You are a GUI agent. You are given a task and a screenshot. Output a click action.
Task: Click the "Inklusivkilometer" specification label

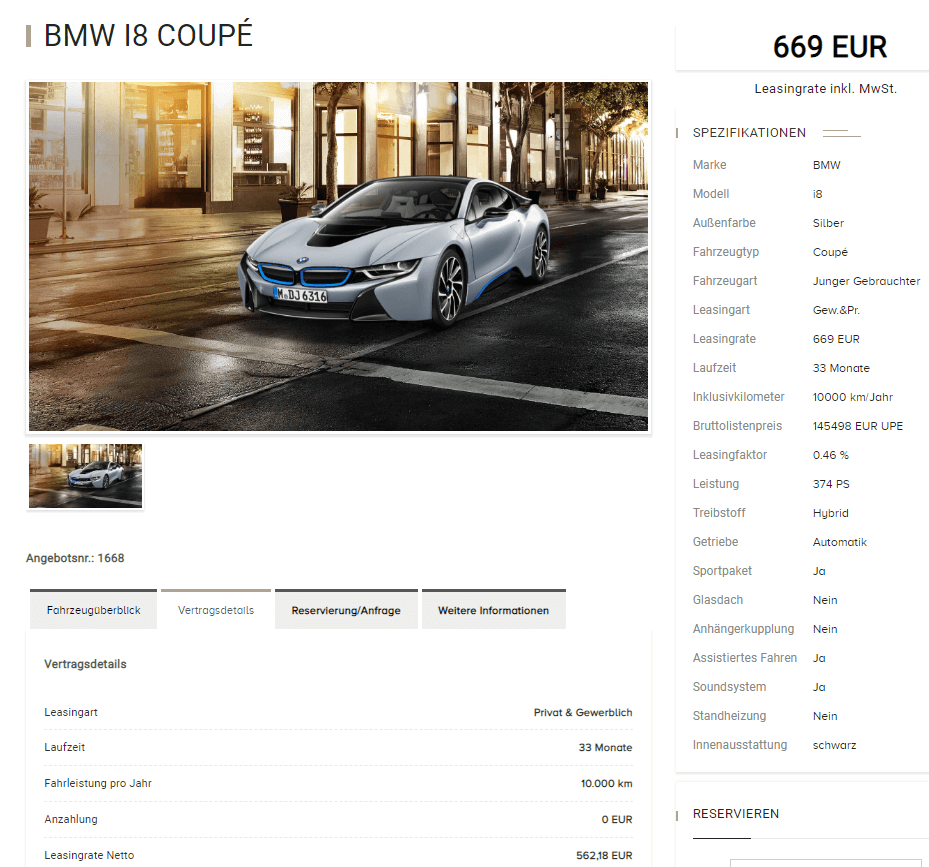click(738, 397)
